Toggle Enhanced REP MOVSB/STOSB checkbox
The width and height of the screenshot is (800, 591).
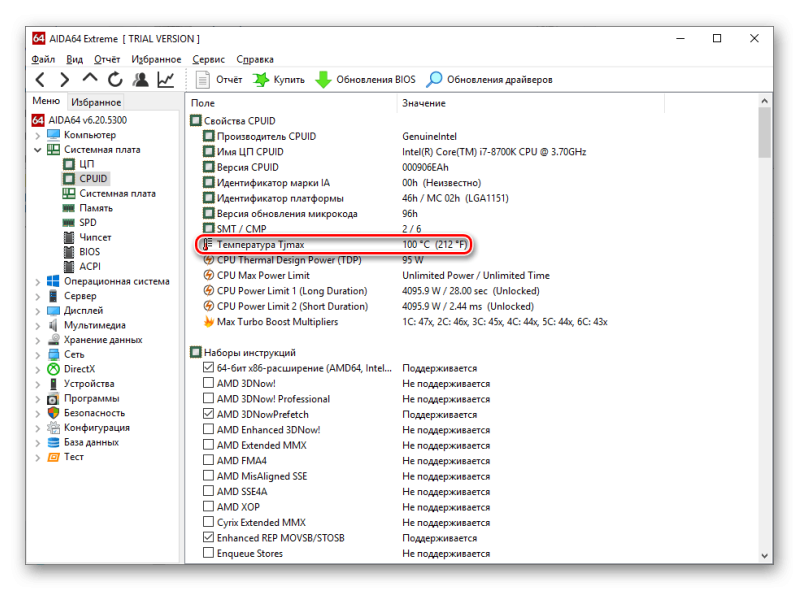pos(208,537)
